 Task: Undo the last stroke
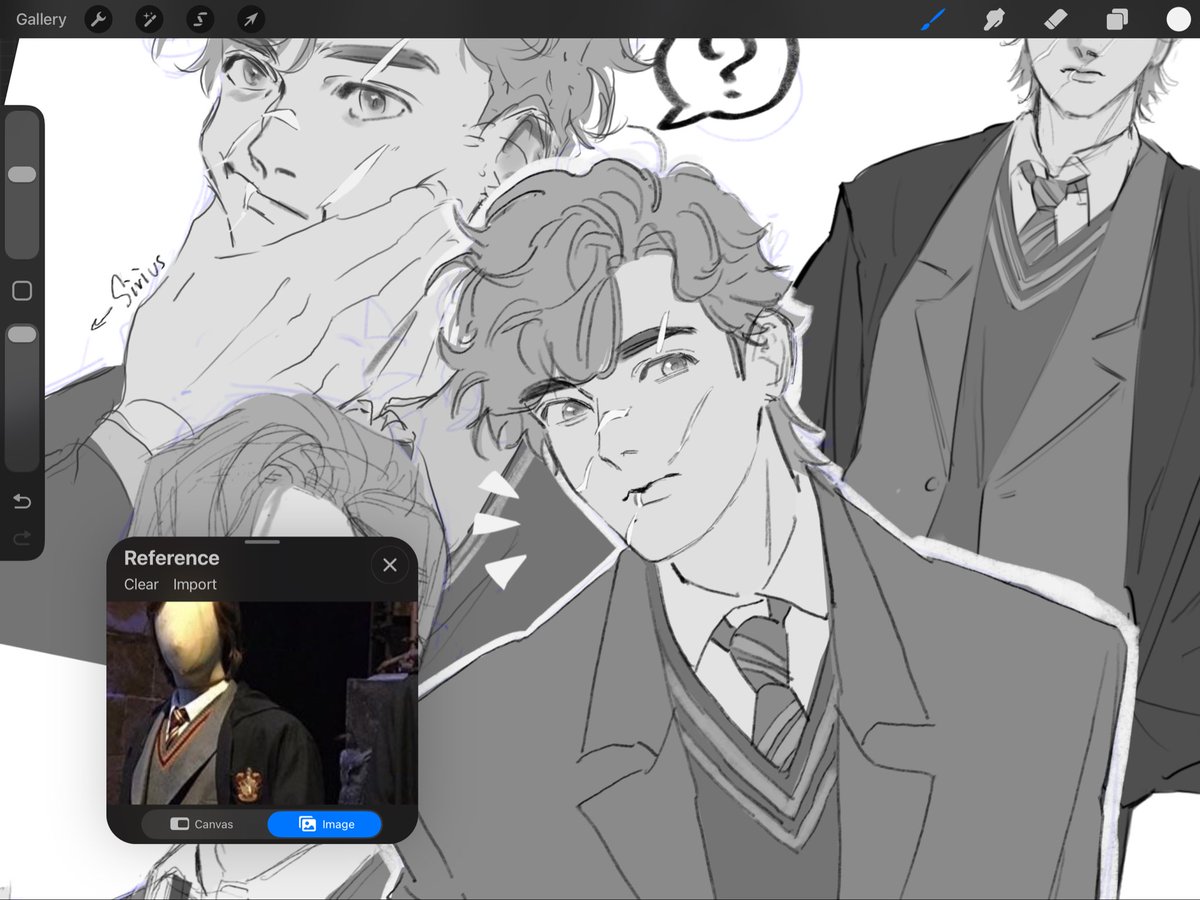[22, 501]
